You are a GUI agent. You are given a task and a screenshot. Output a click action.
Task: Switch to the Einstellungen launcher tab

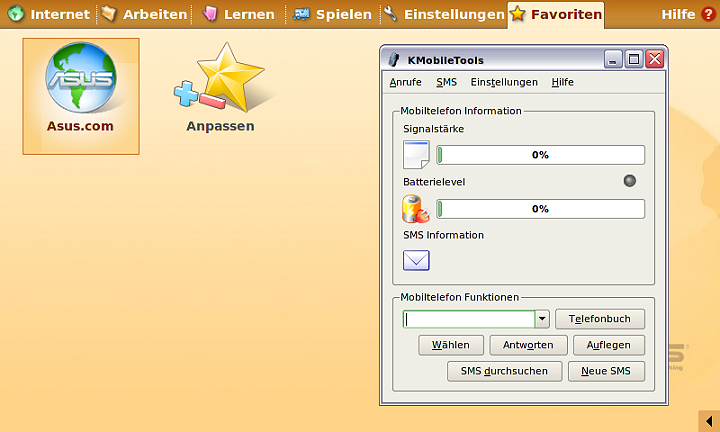tap(444, 14)
